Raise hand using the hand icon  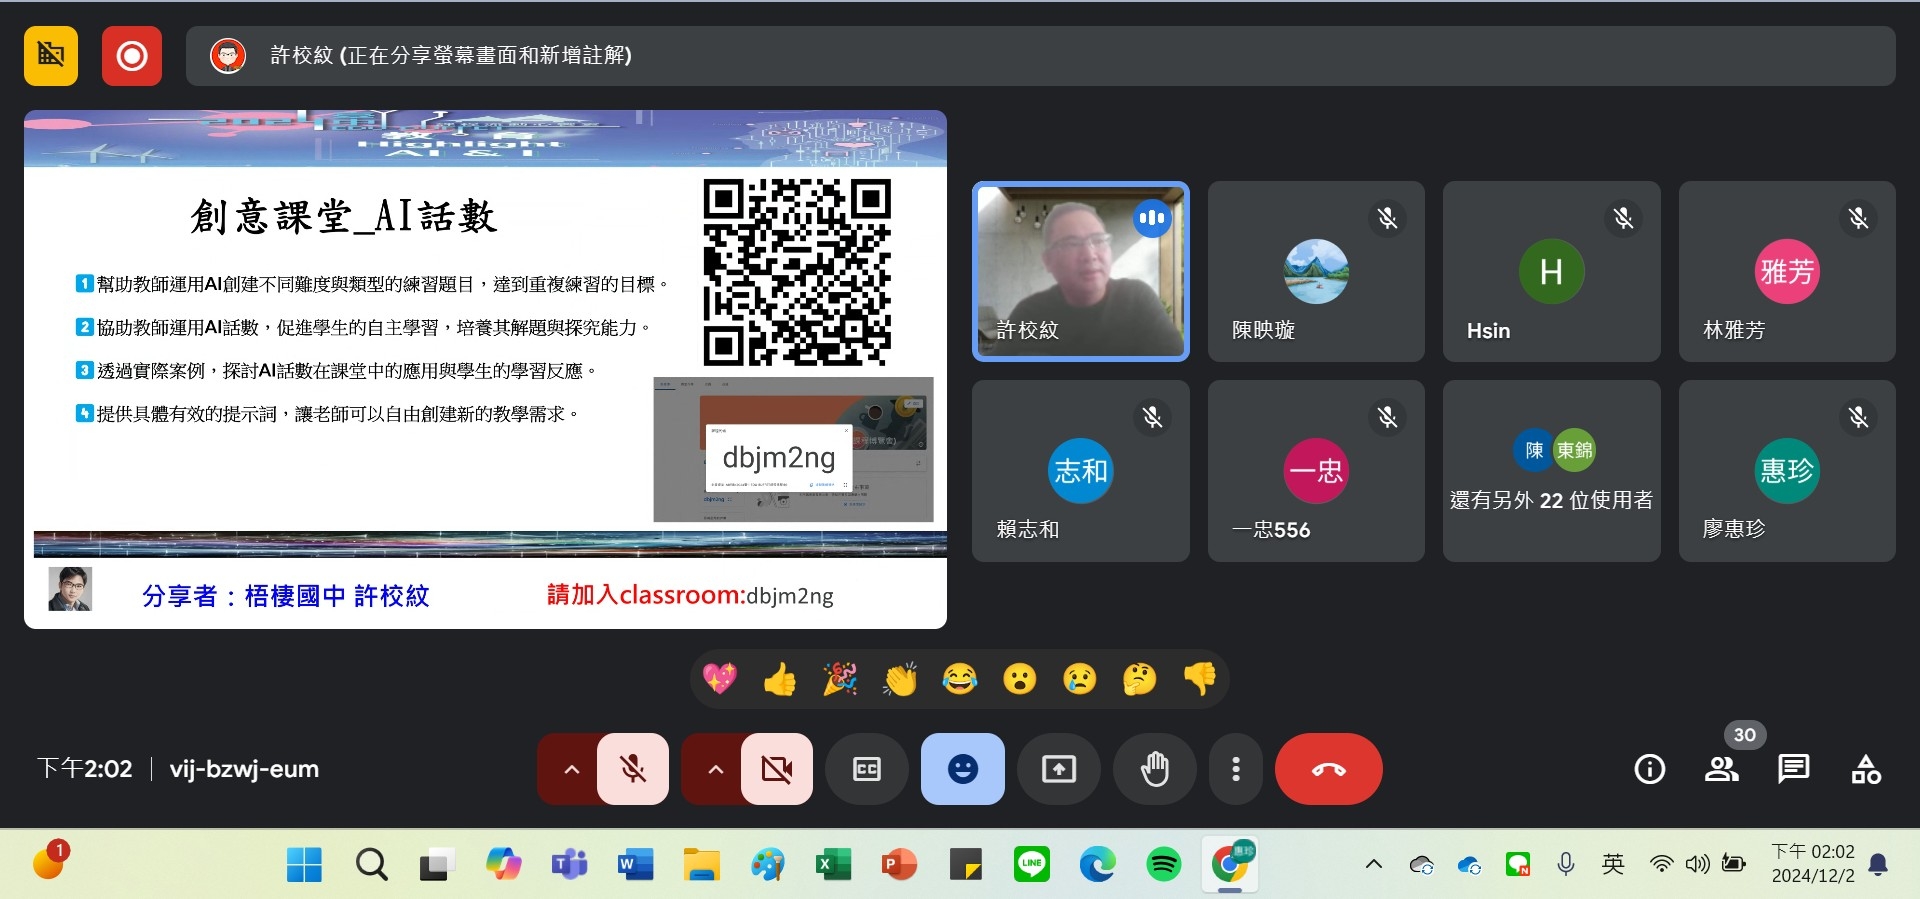(x=1154, y=769)
